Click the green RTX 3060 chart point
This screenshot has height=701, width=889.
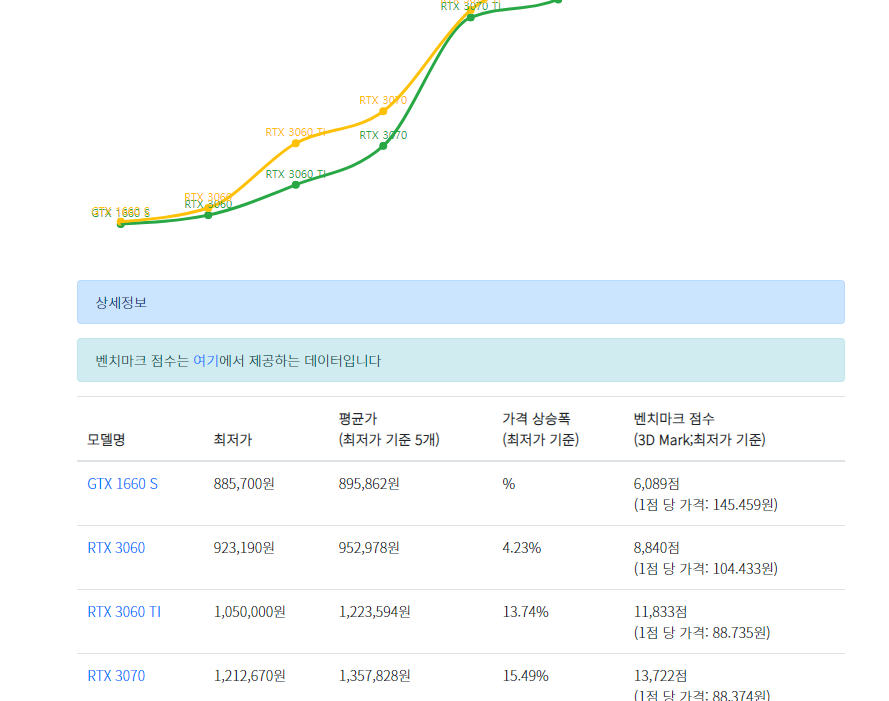pos(208,215)
